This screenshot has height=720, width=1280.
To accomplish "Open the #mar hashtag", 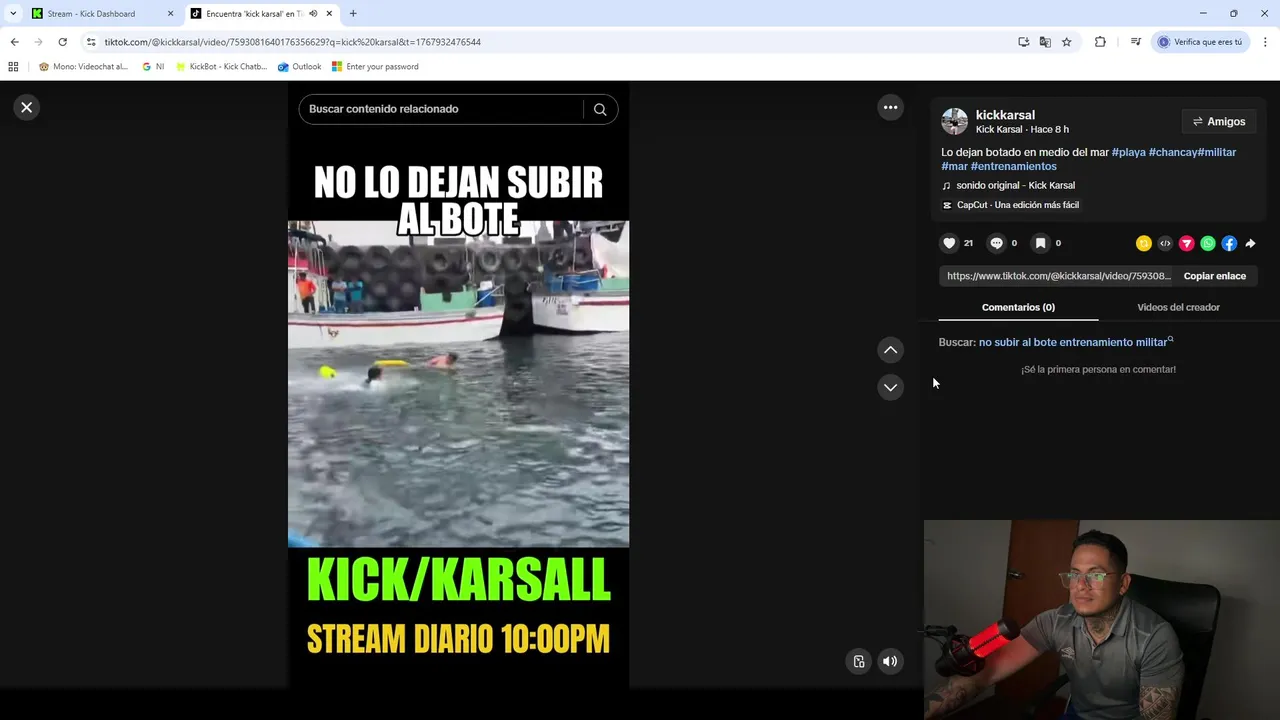I will point(954,166).
